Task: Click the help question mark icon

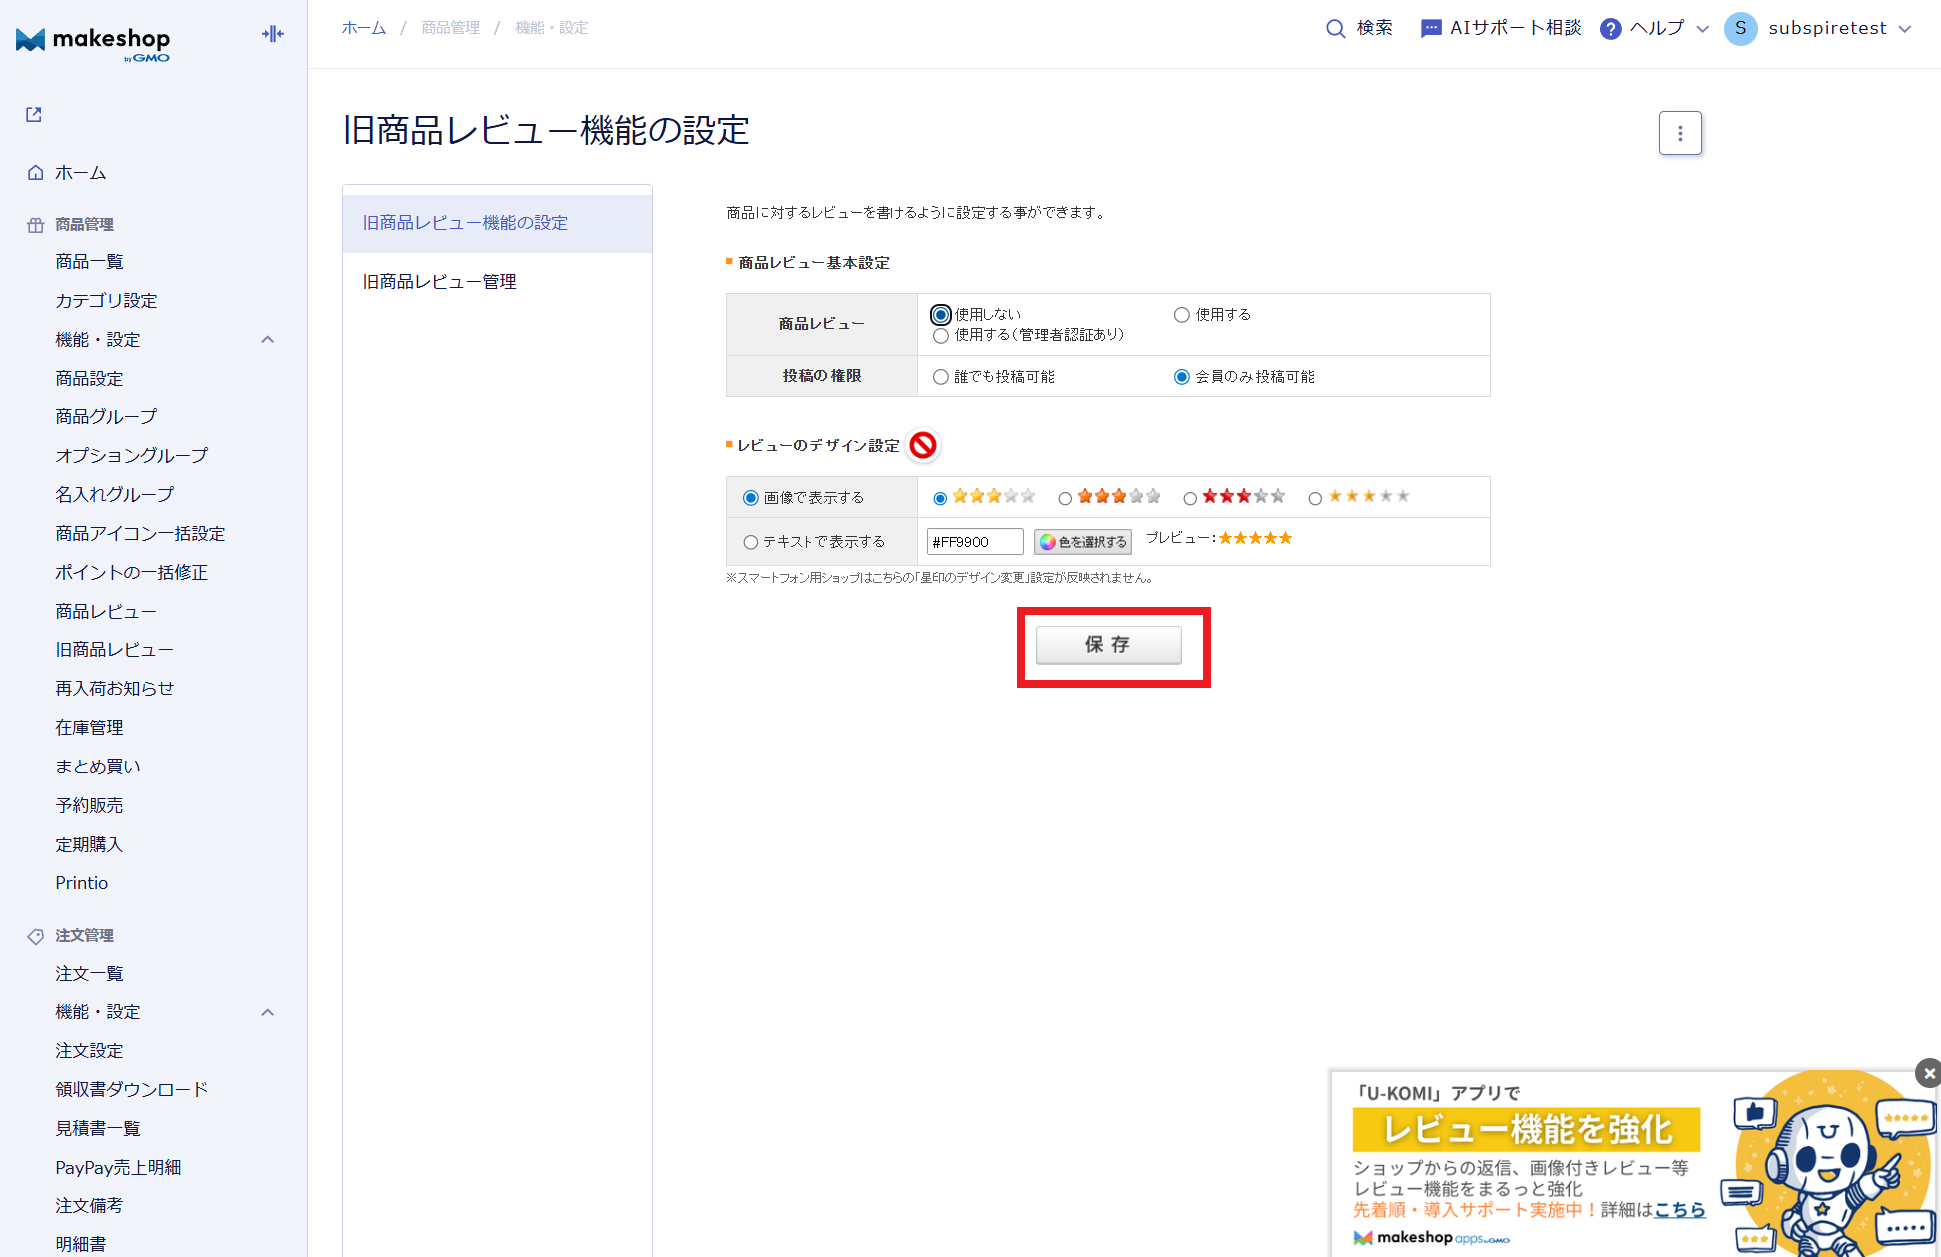Action: point(1610,29)
